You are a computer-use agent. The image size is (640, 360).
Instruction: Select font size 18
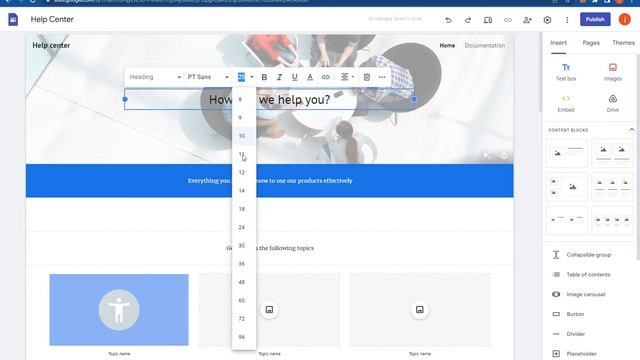(x=244, y=209)
